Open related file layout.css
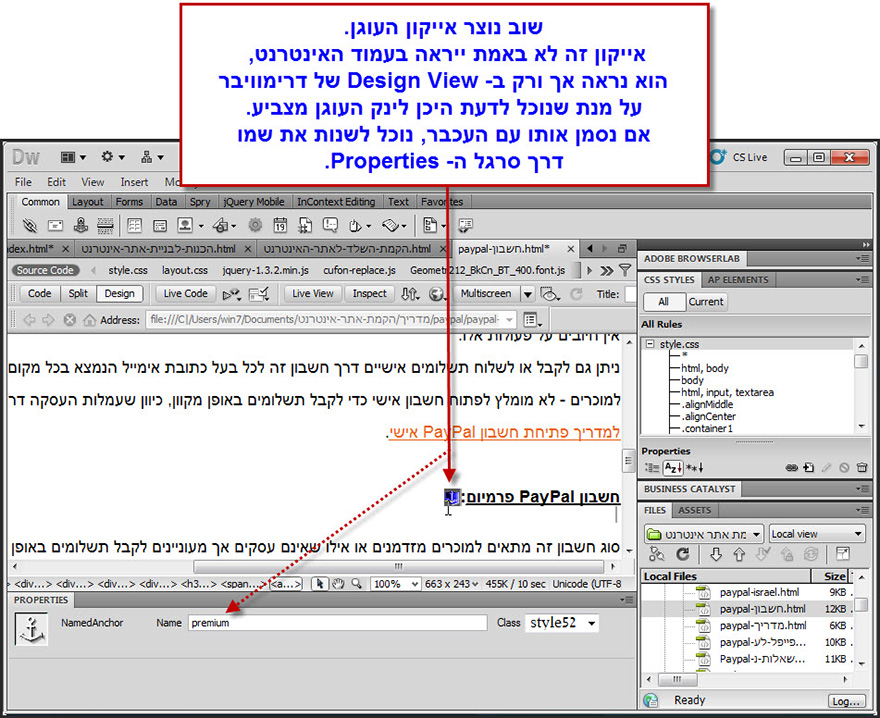The height and width of the screenshot is (718, 880). pos(185,270)
